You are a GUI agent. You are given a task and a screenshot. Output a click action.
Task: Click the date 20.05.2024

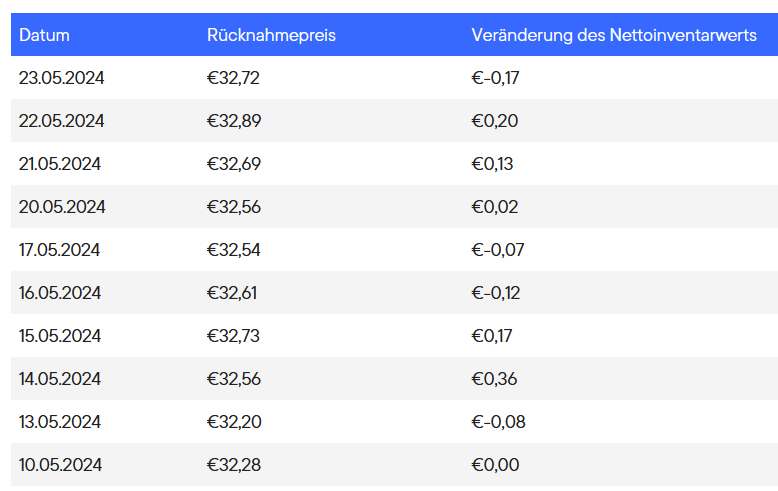[x=62, y=207]
